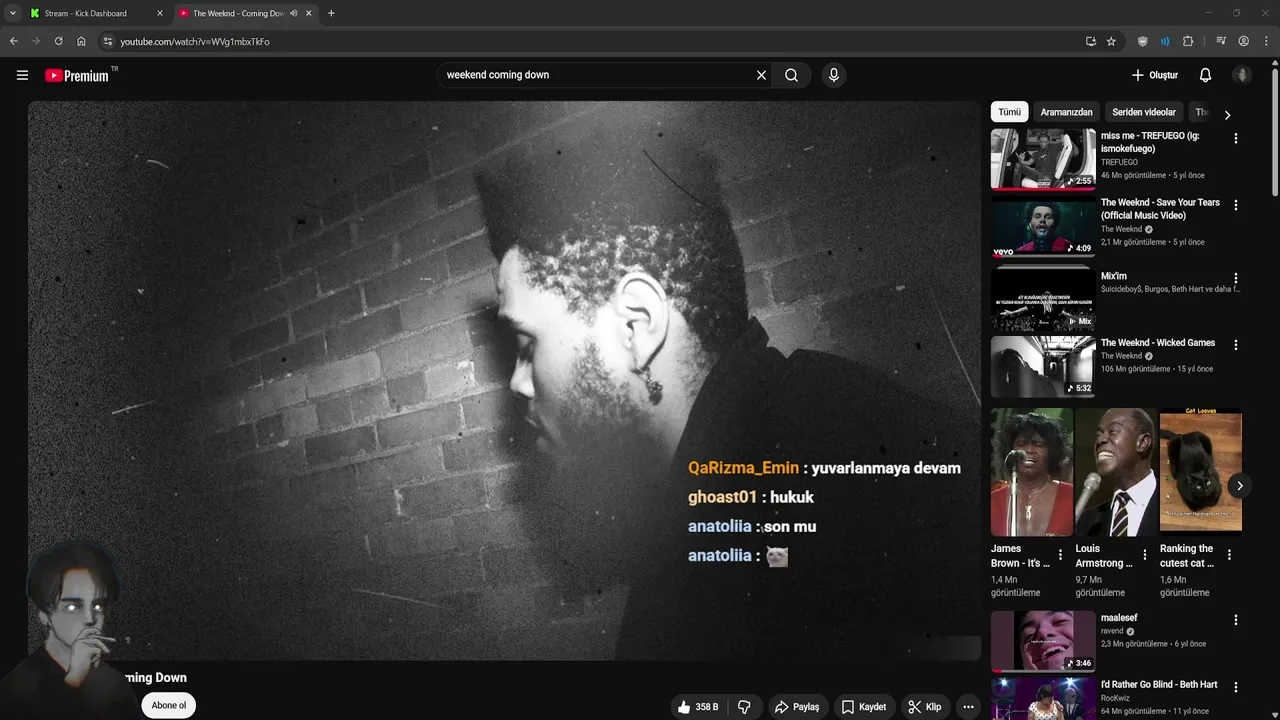Switch to Stream - Kick Dashboard tab

click(95, 13)
